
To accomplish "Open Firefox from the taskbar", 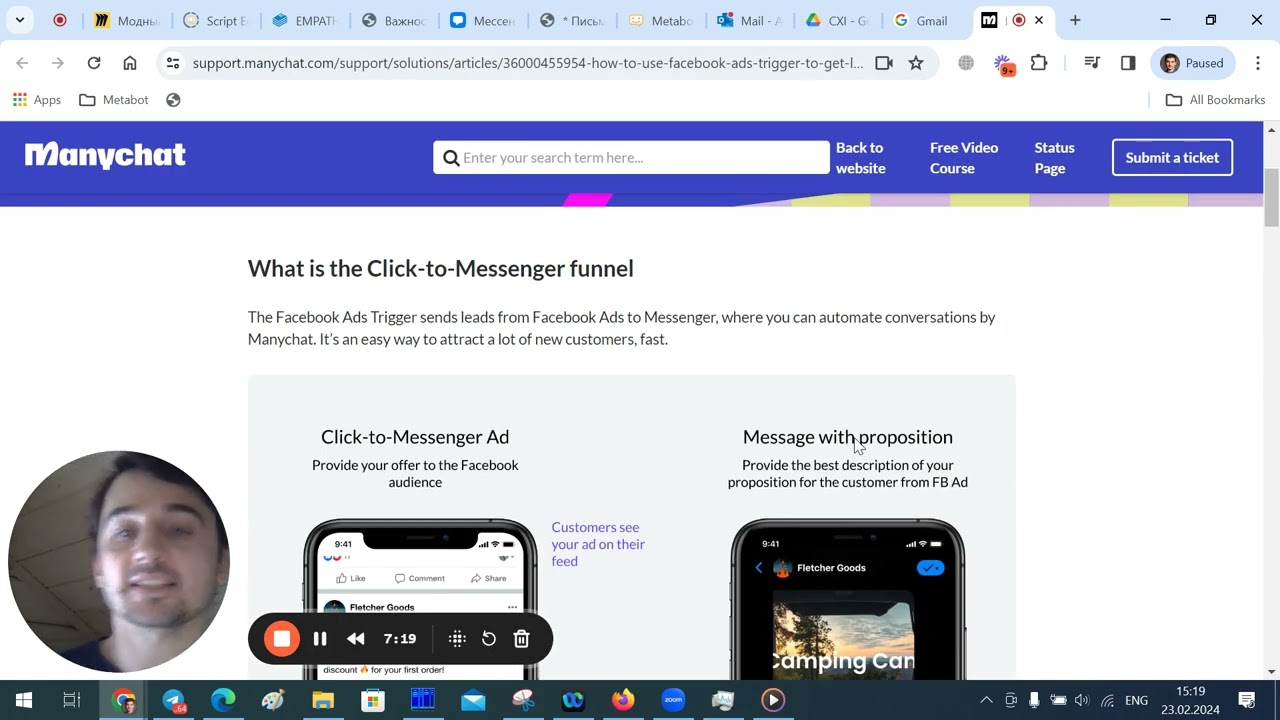I will 623,700.
